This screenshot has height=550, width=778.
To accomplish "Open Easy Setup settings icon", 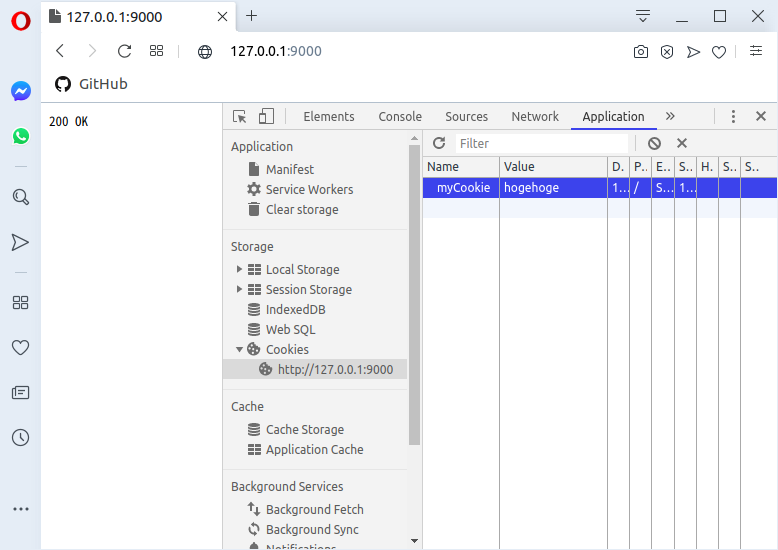I will pyautogui.click(x=756, y=51).
